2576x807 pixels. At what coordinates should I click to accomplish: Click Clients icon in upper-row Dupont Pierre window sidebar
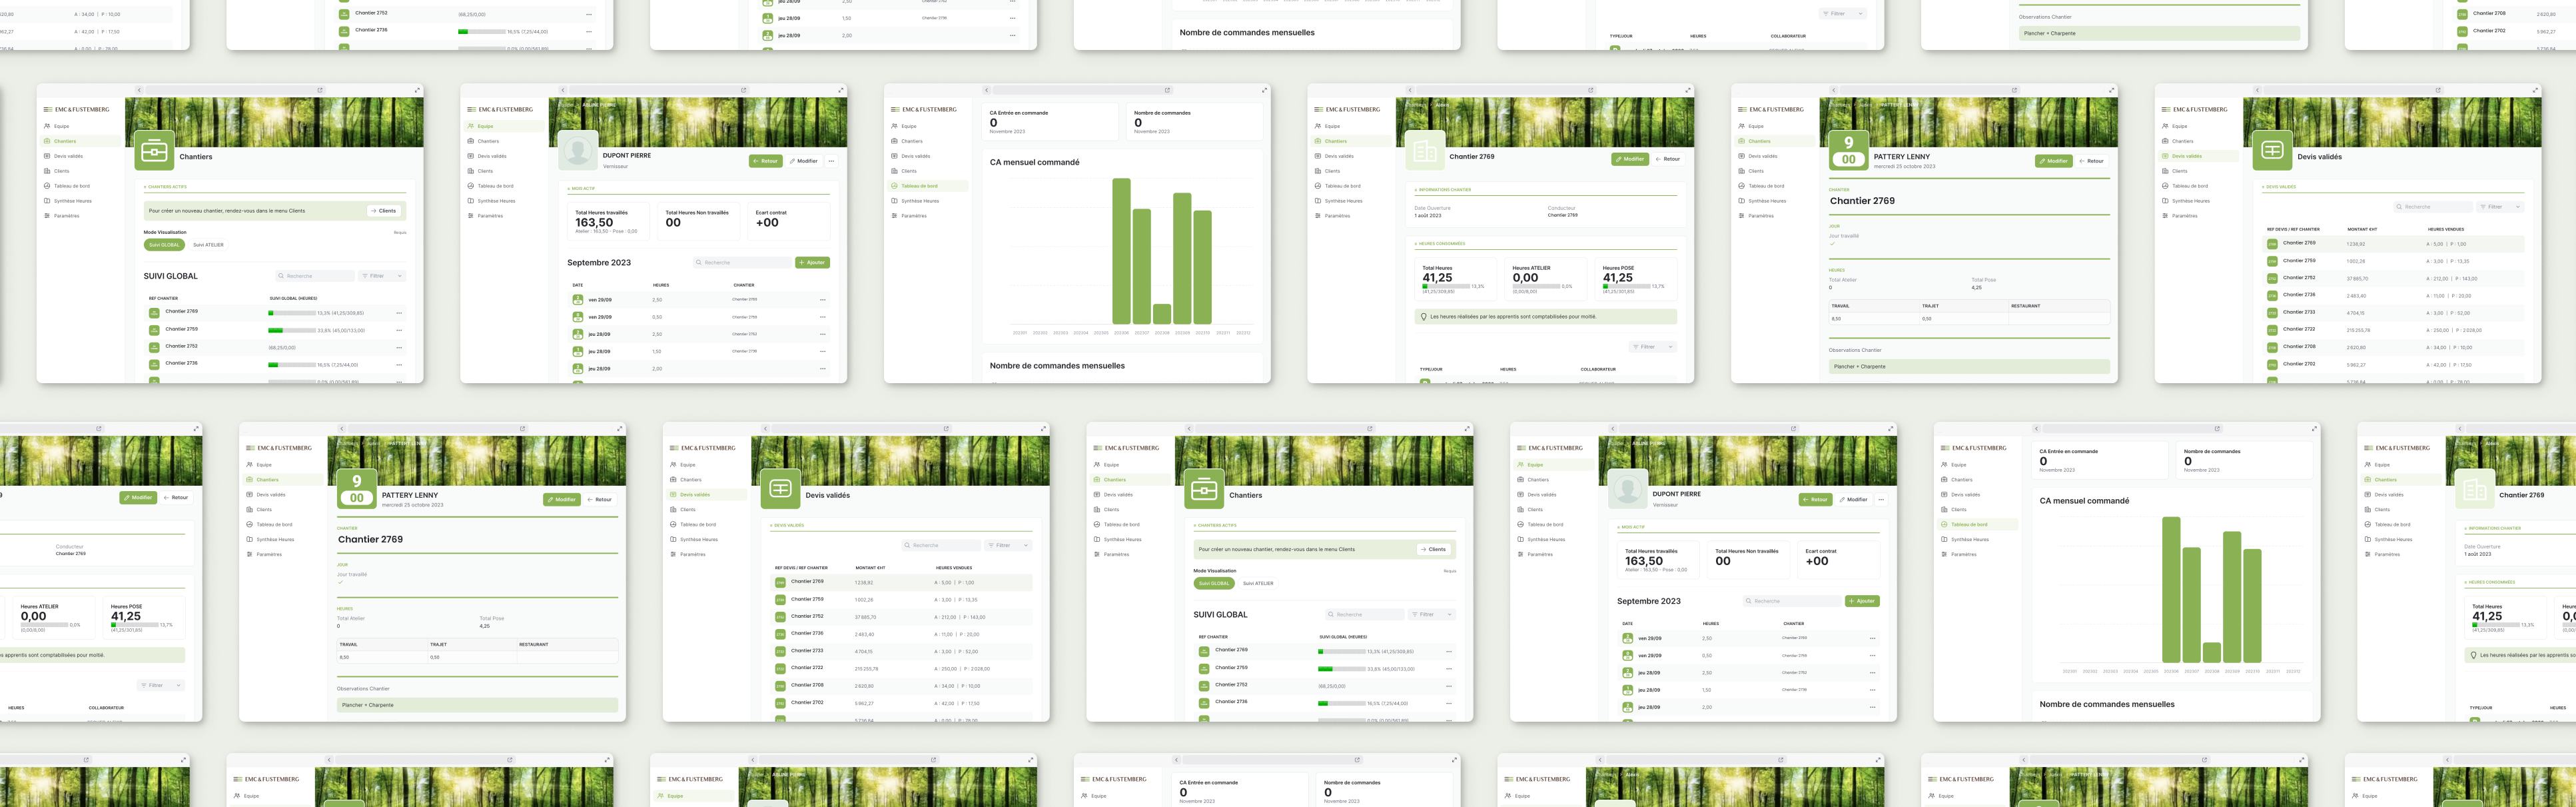(x=471, y=171)
